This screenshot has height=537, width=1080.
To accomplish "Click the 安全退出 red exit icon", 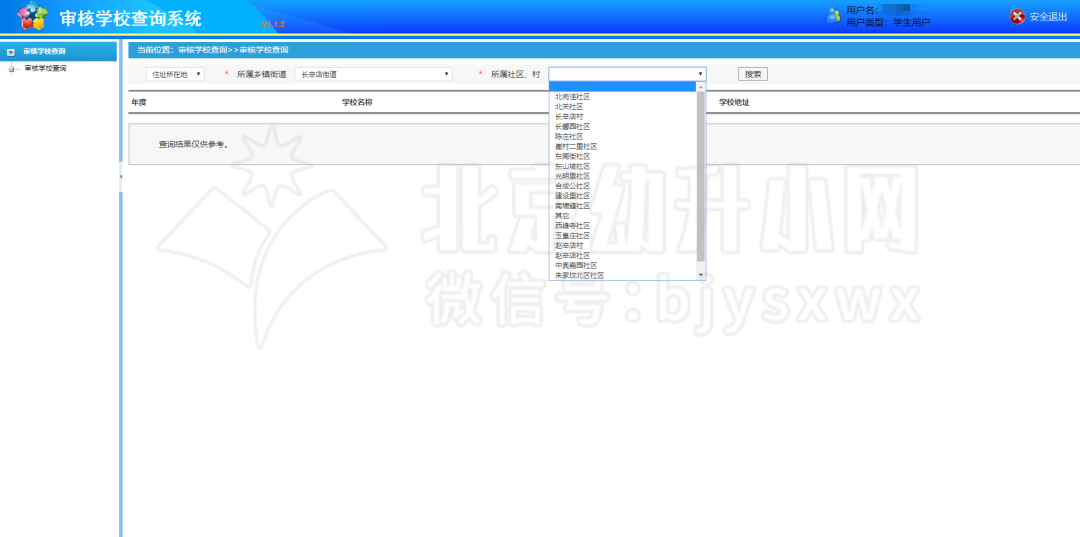I will (x=1017, y=17).
